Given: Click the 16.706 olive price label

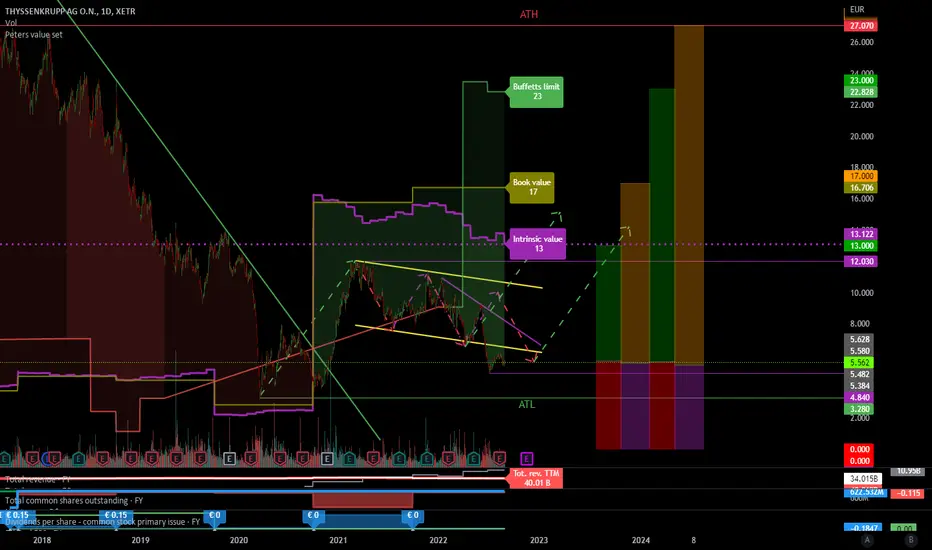Looking at the screenshot, I should 861,187.
